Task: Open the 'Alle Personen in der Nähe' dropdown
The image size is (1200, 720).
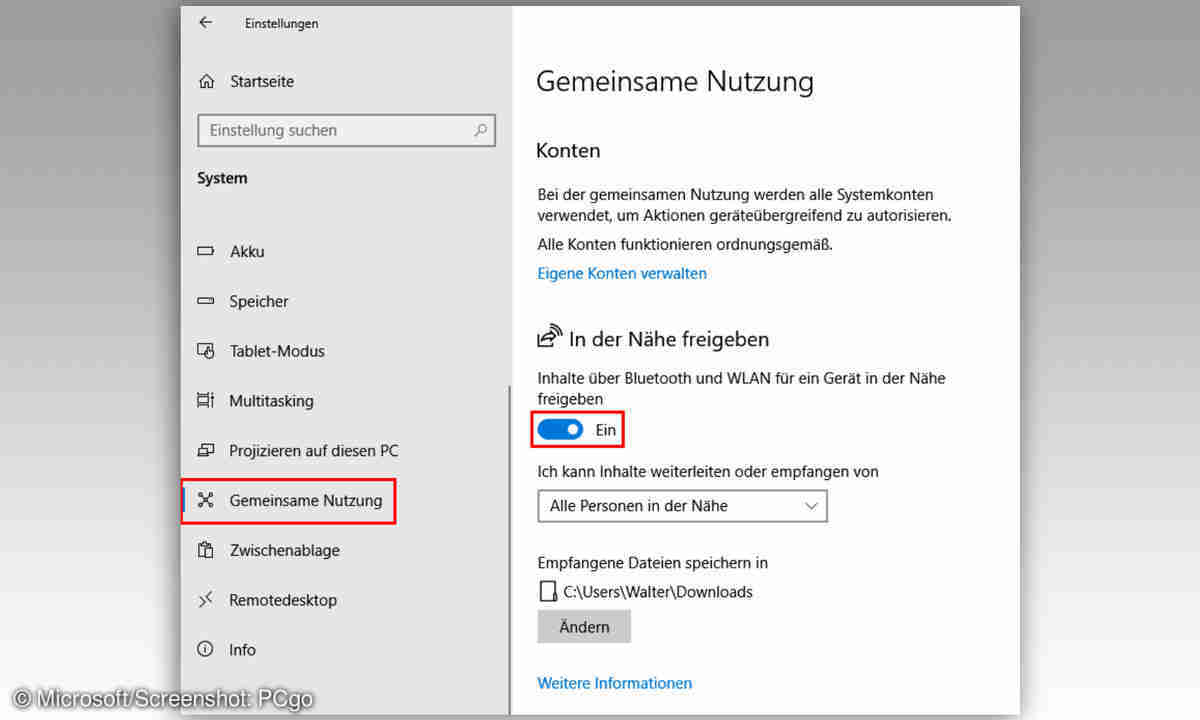Action: (x=682, y=506)
